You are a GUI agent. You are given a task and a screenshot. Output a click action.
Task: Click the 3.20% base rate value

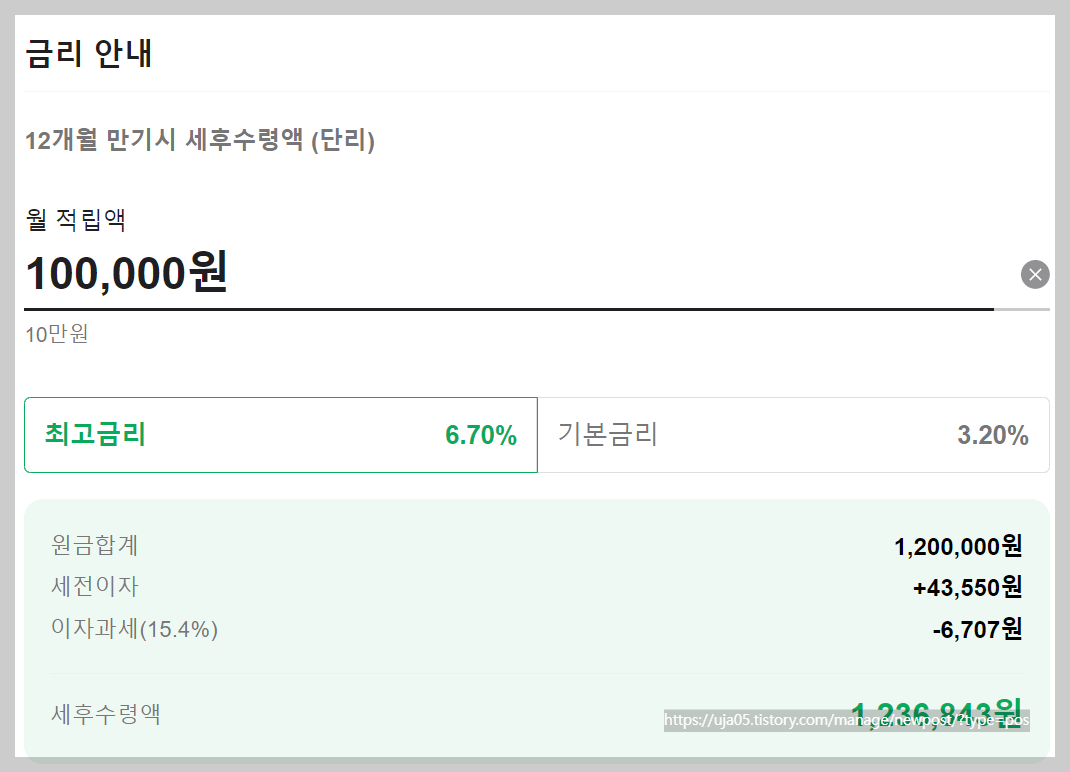995,435
